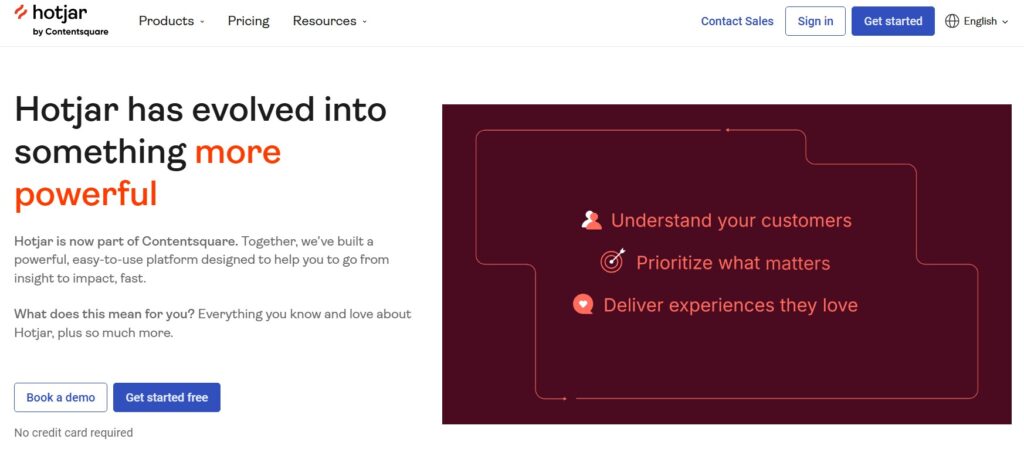Click the globe language icon
This screenshot has height=449, width=1024.
coord(952,21)
